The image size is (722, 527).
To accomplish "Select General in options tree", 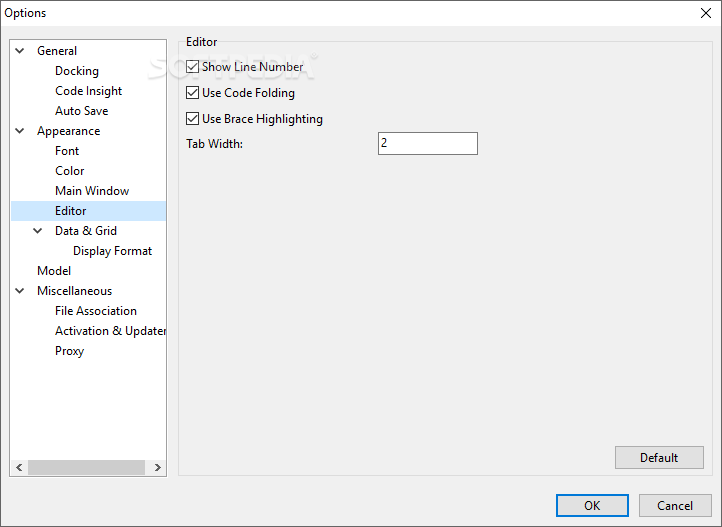I will pos(57,51).
